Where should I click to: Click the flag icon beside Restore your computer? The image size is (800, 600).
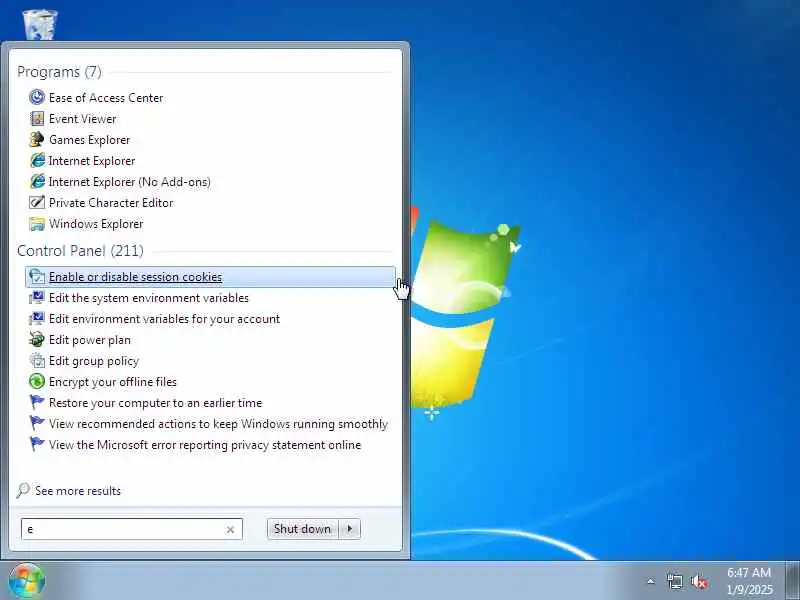click(x=37, y=402)
